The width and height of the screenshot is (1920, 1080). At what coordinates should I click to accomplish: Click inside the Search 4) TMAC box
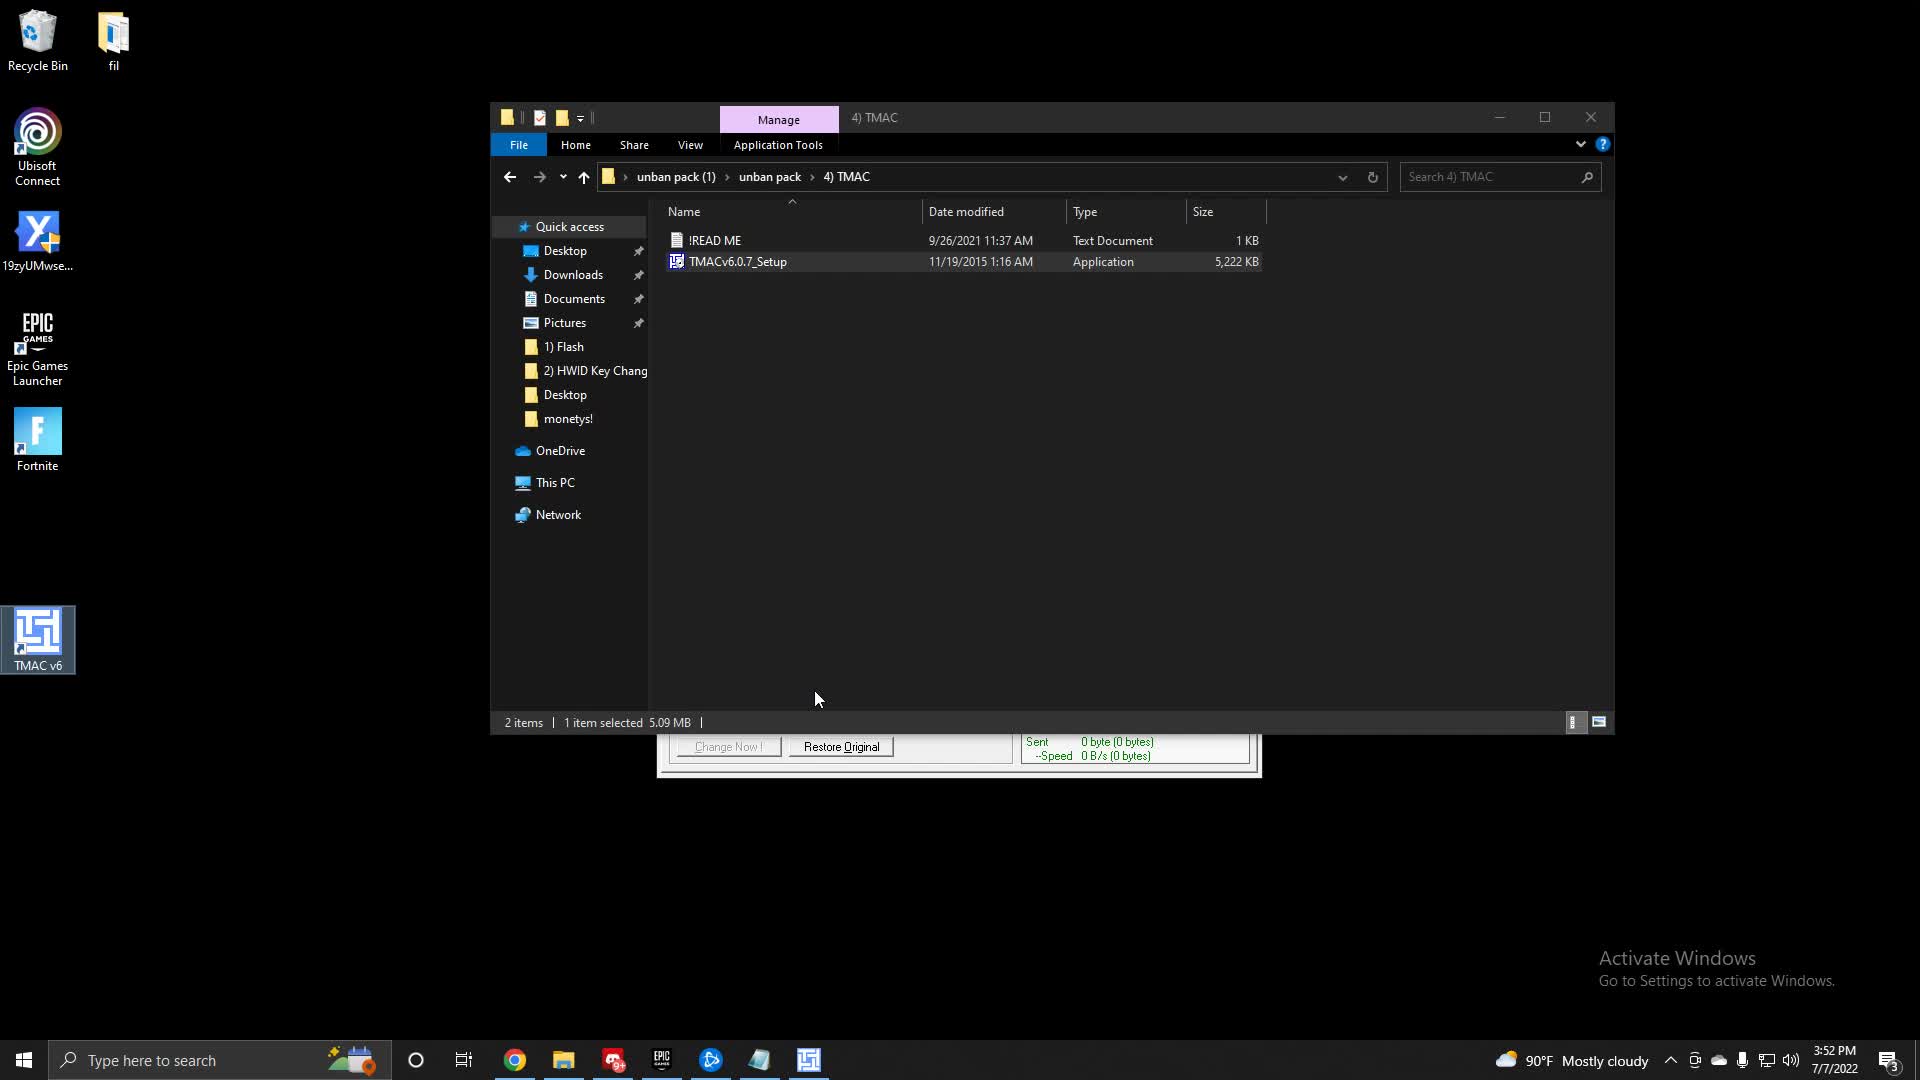[1490, 176]
